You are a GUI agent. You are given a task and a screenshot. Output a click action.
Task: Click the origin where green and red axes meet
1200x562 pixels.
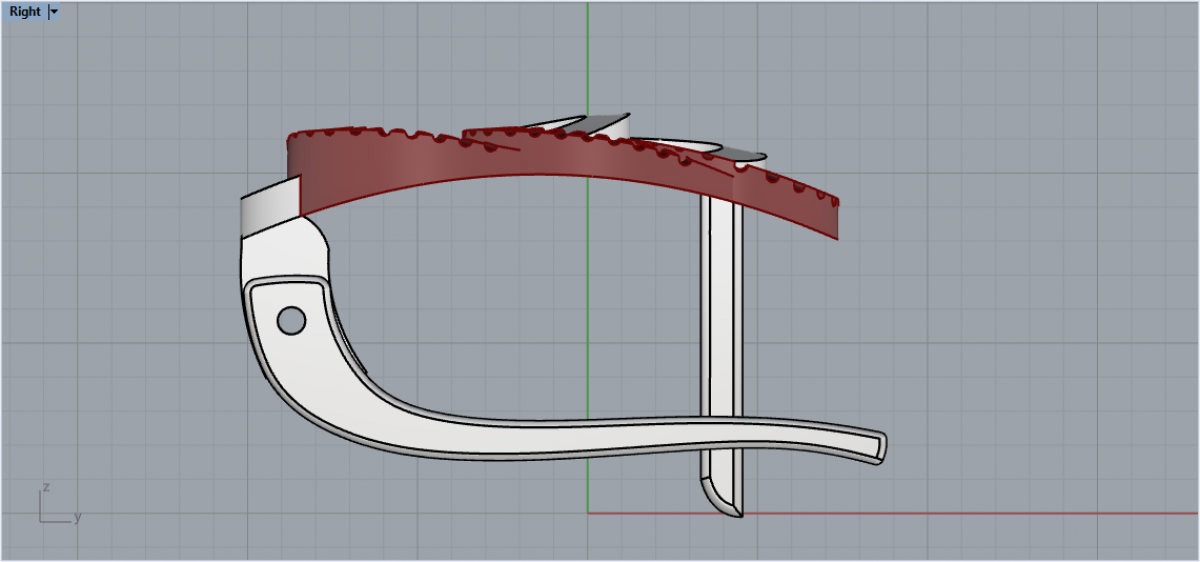(x=588, y=513)
